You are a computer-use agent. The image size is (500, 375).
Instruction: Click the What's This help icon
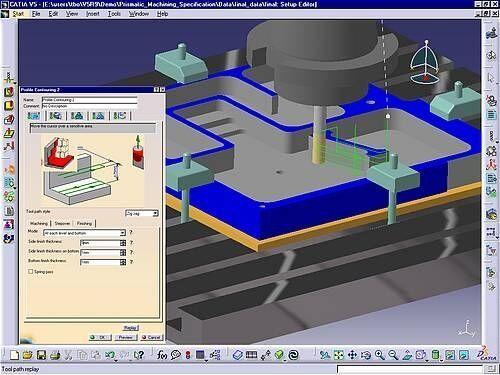[139, 355]
